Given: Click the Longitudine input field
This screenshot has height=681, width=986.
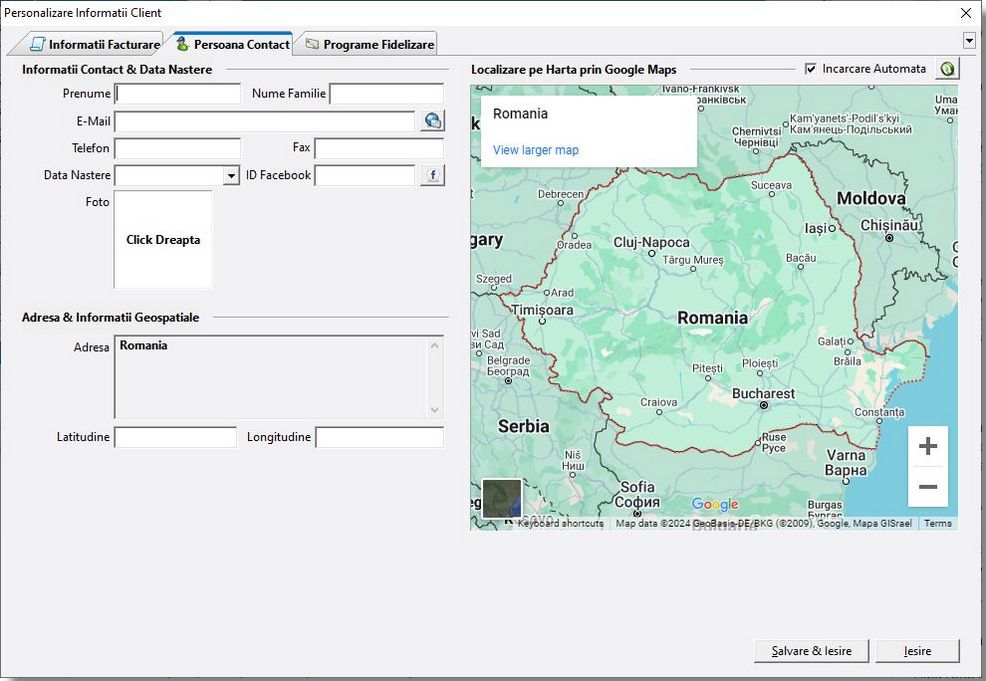Looking at the screenshot, I should (x=379, y=437).
